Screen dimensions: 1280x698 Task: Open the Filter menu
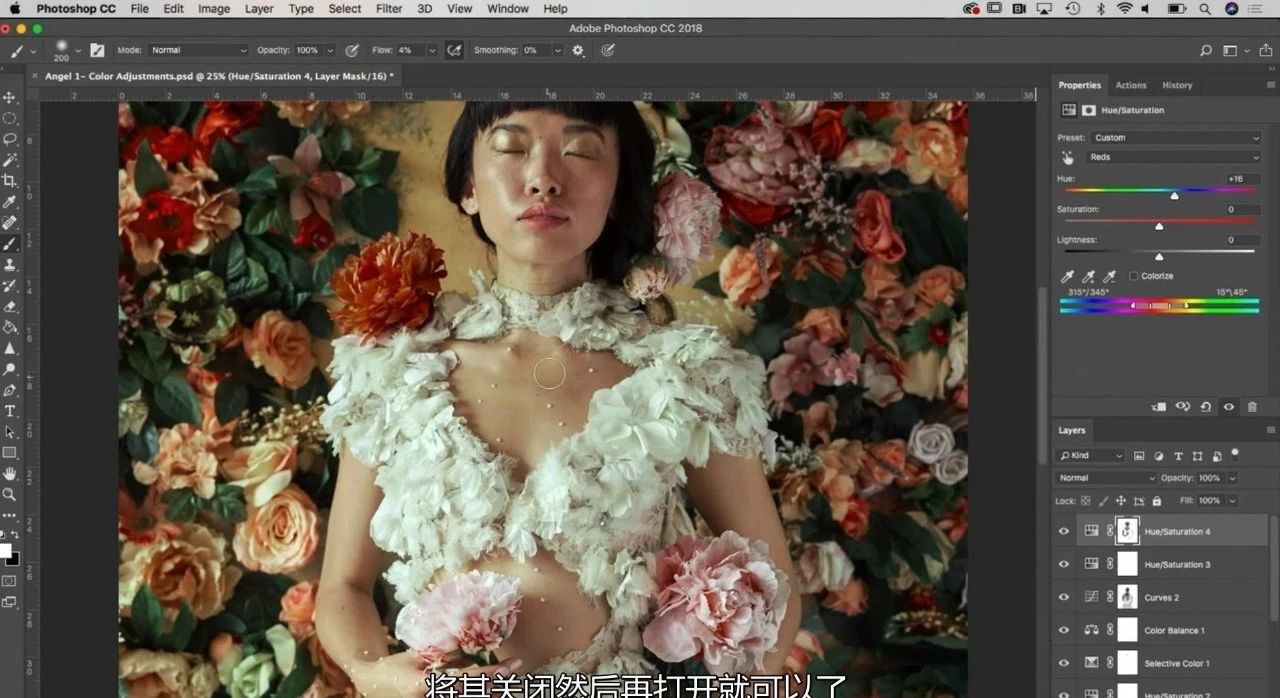click(x=389, y=9)
